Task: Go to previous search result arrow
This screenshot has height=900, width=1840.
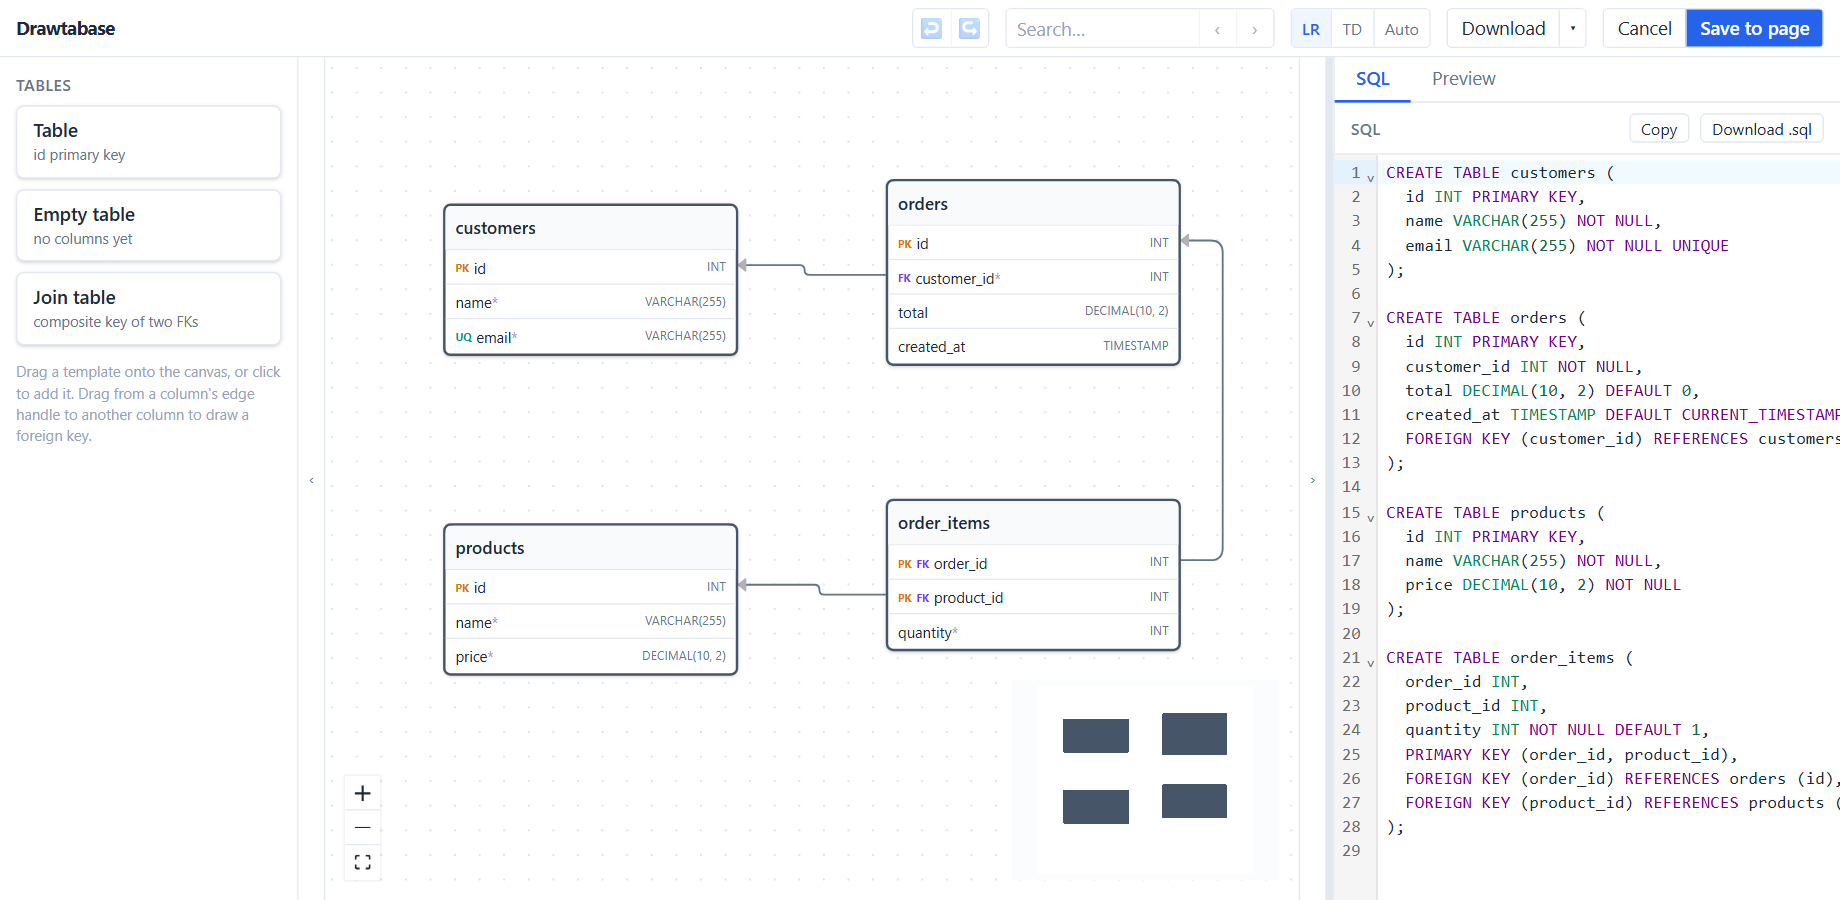Action: coord(1217,30)
